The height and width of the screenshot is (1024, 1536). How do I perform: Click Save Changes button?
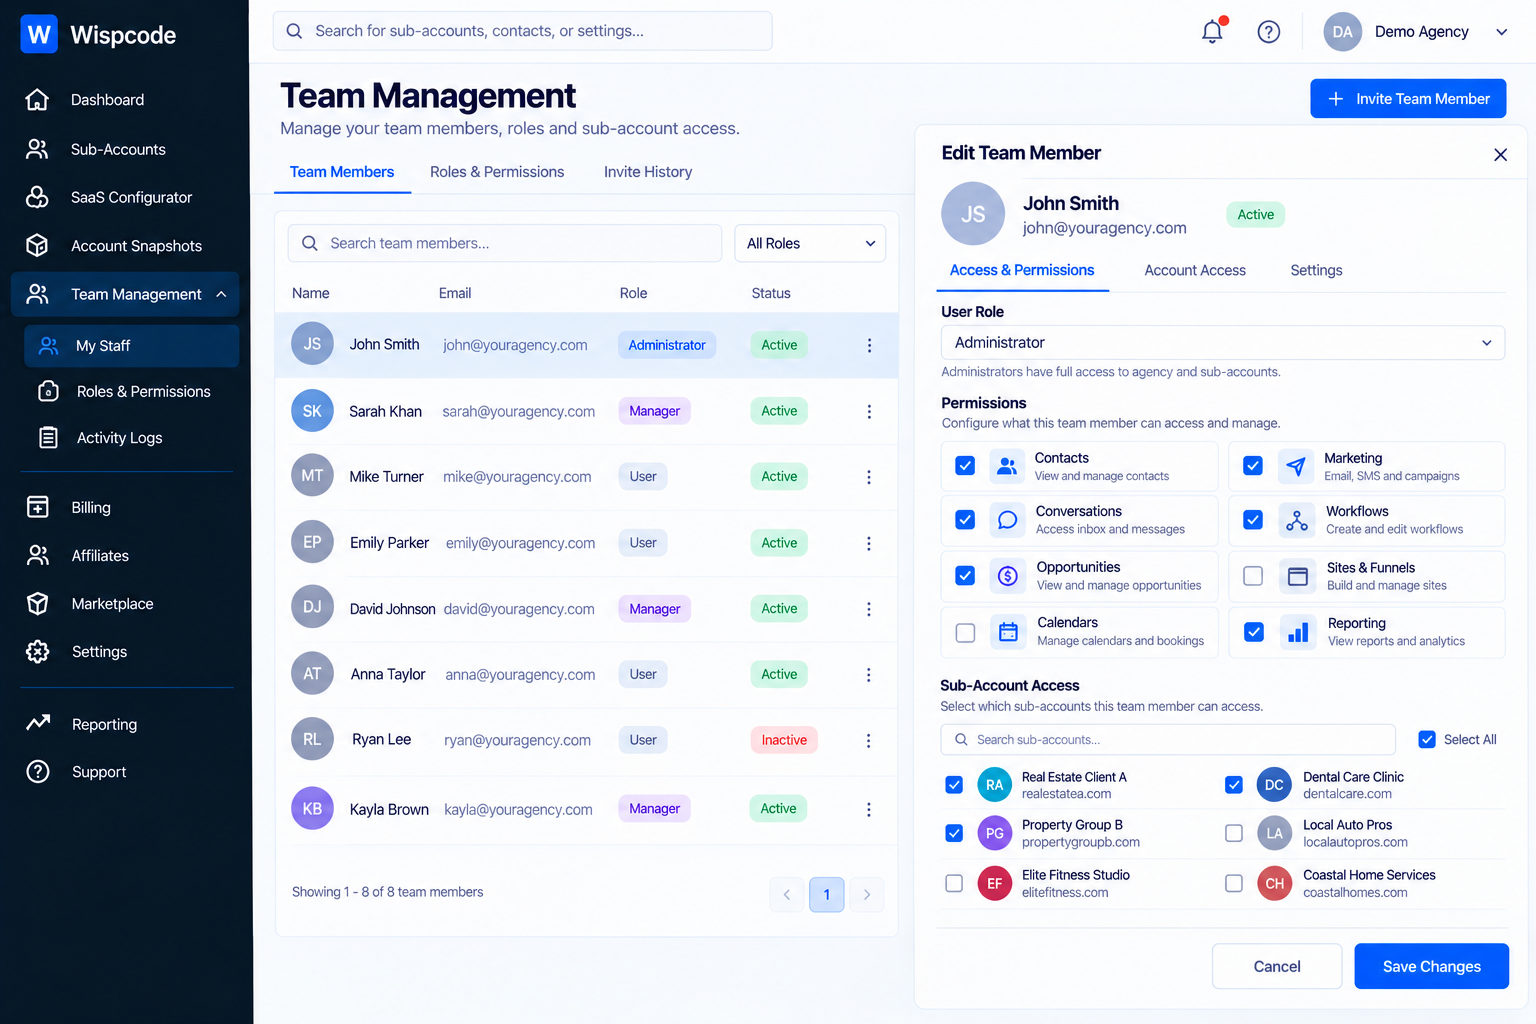(1431, 966)
